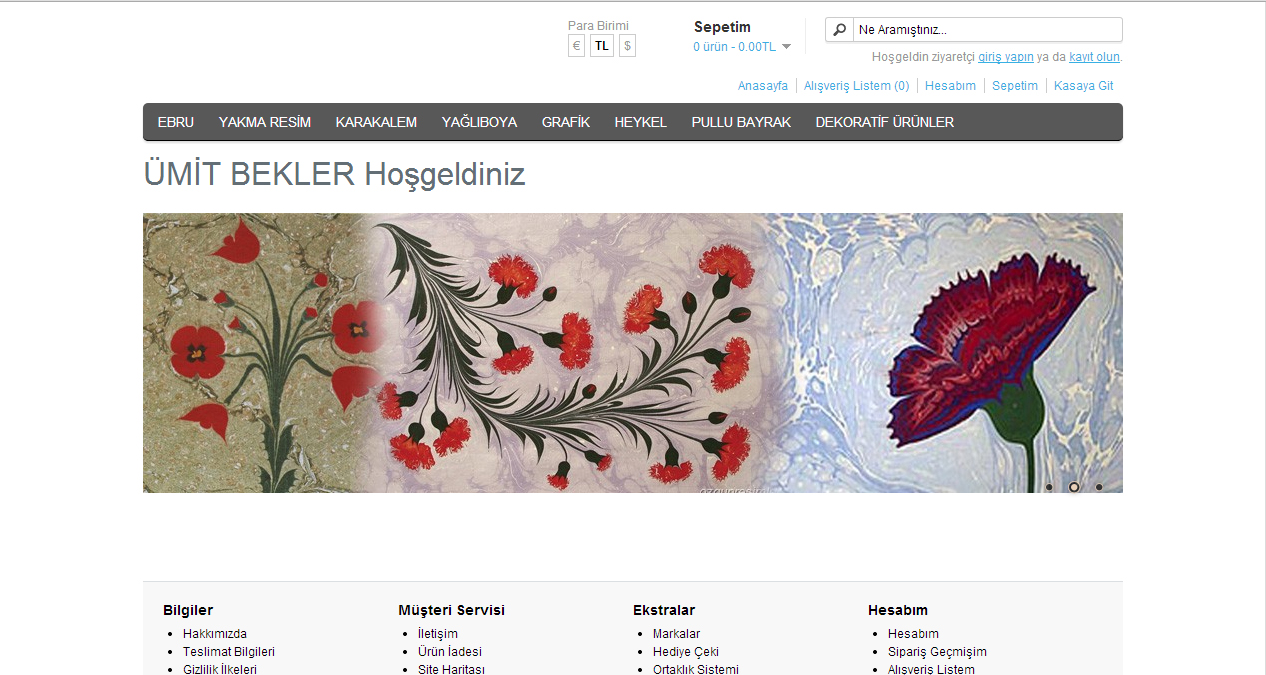
Task: Go to the third slideshow dot
Action: click(x=1099, y=487)
